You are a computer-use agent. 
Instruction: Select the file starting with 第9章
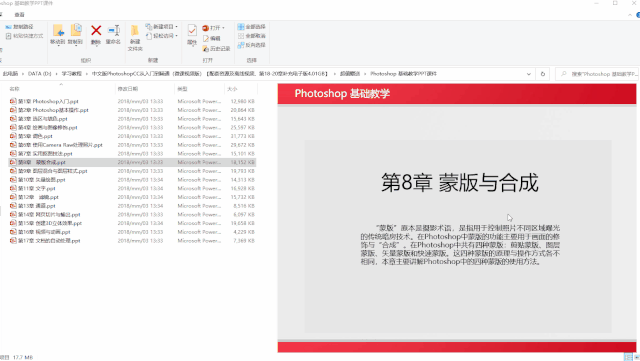[53, 171]
